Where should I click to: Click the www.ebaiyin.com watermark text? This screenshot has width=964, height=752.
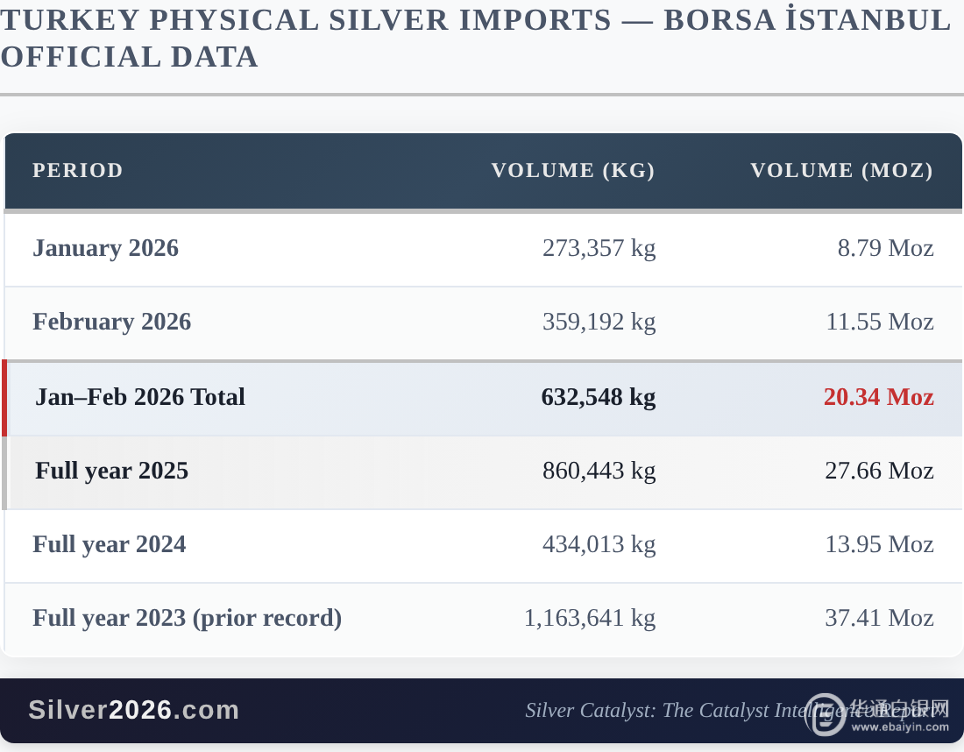tap(903, 727)
